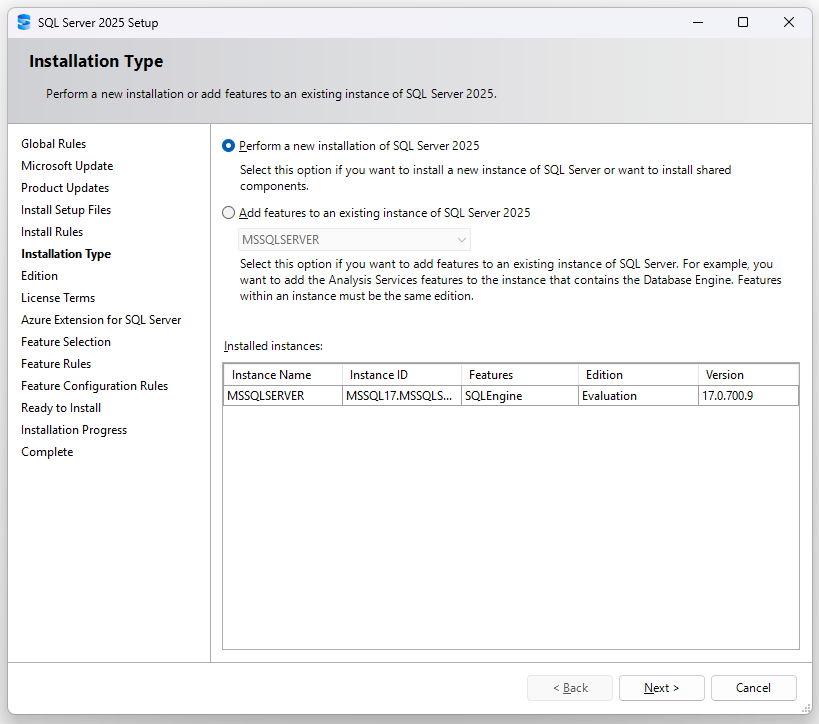The width and height of the screenshot is (819, 724).
Task: Go to License Terms step
Action: point(57,297)
